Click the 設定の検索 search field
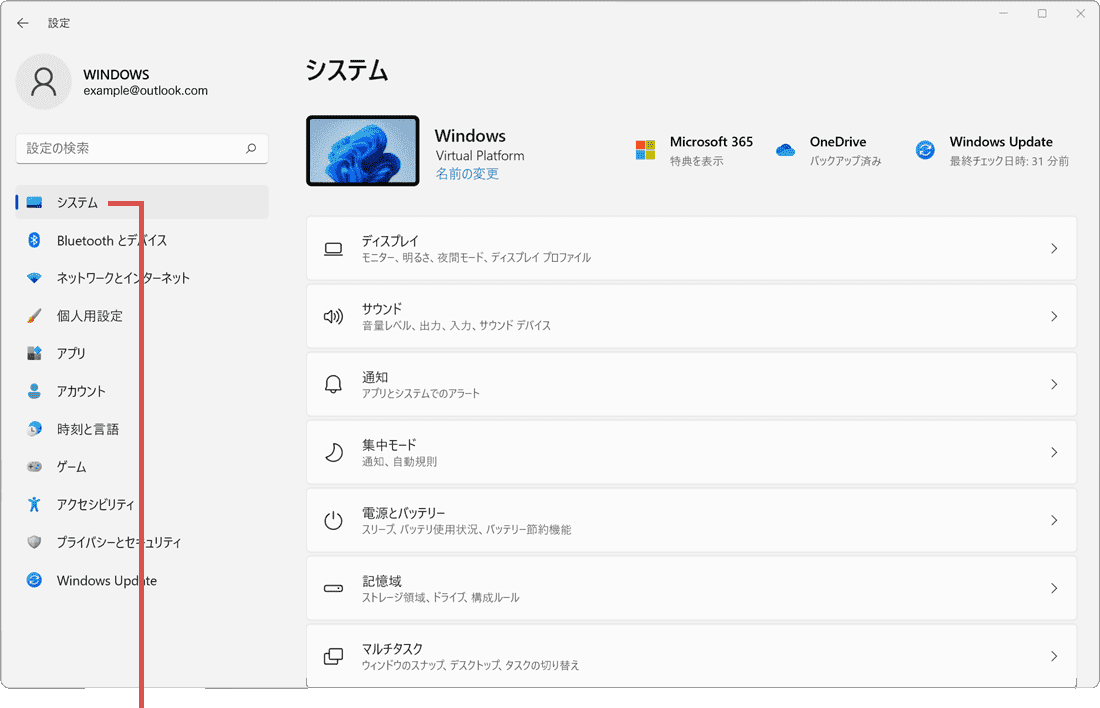The image size is (1100, 708). 142,148
